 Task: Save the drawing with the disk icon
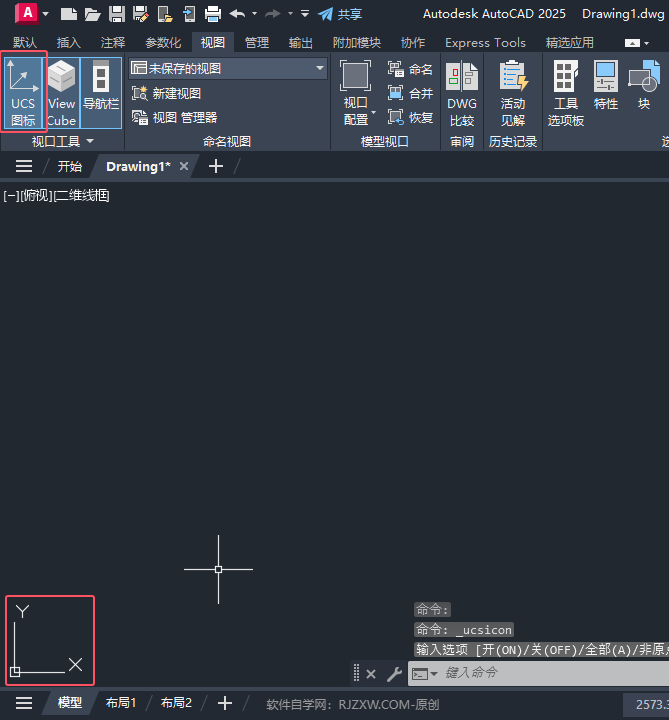tap(117, 14)
